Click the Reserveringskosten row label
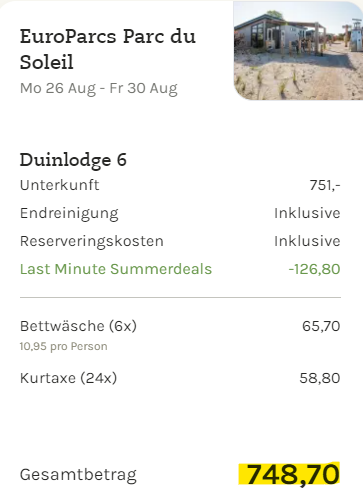Screen dimensions: 363x495 tap(92, 241)
